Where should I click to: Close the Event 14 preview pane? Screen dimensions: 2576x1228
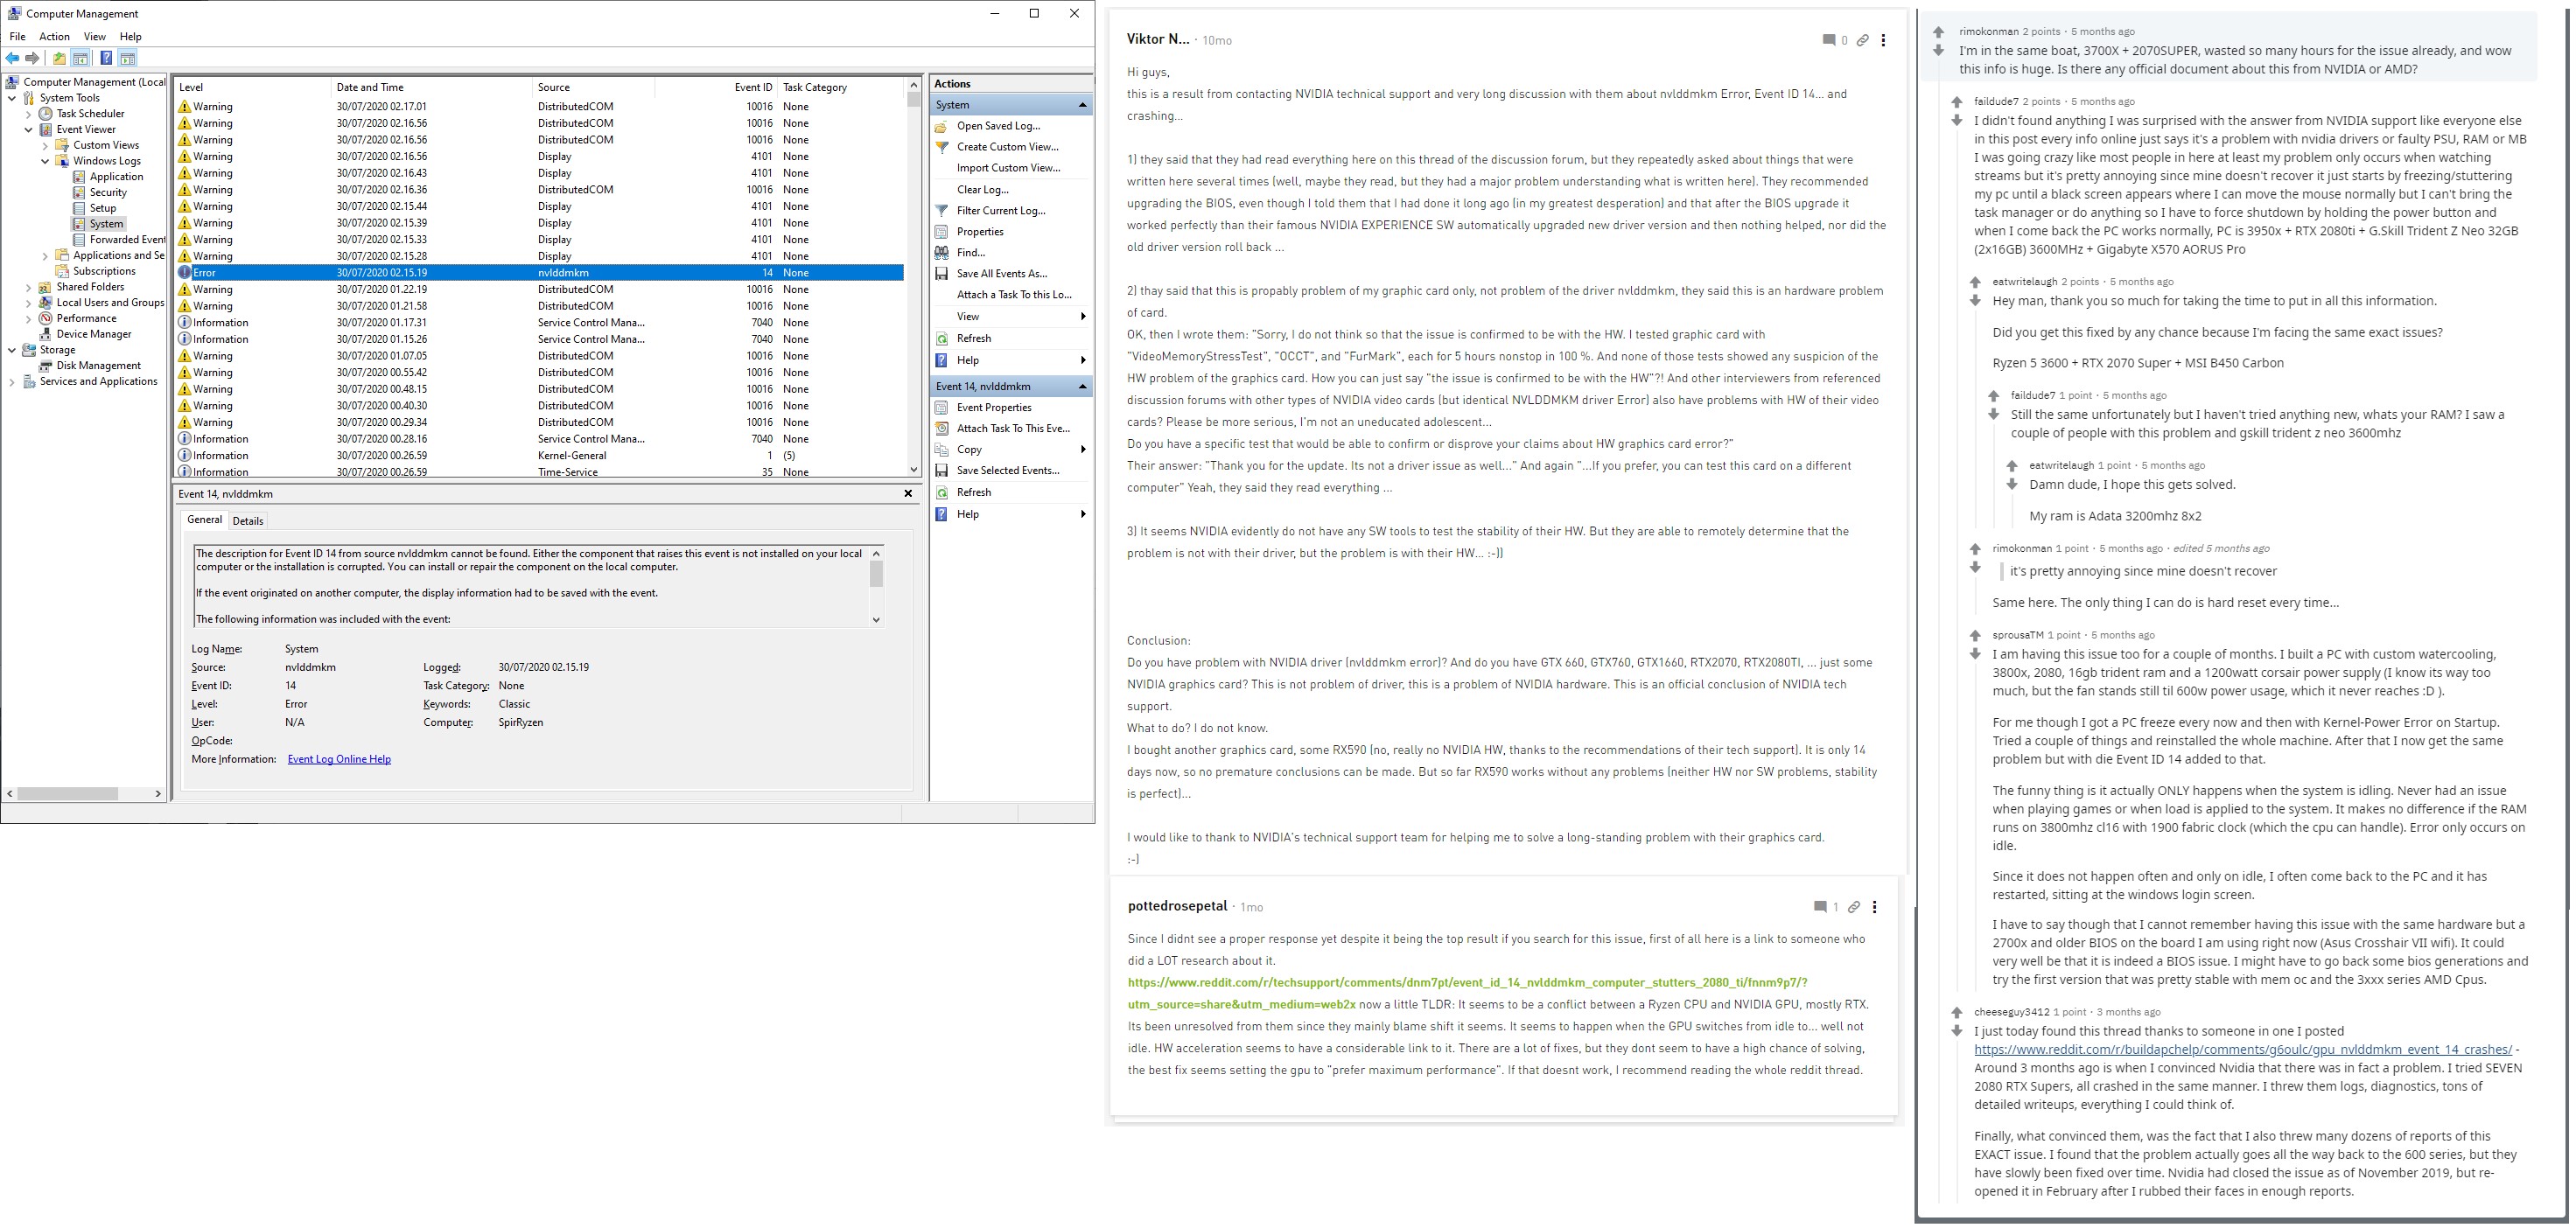908,494
